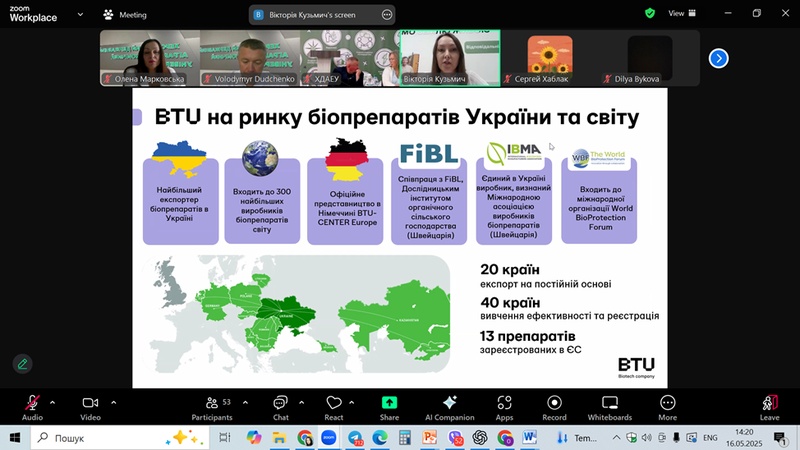Expand video options arrow next to Video

click(113, 402)
